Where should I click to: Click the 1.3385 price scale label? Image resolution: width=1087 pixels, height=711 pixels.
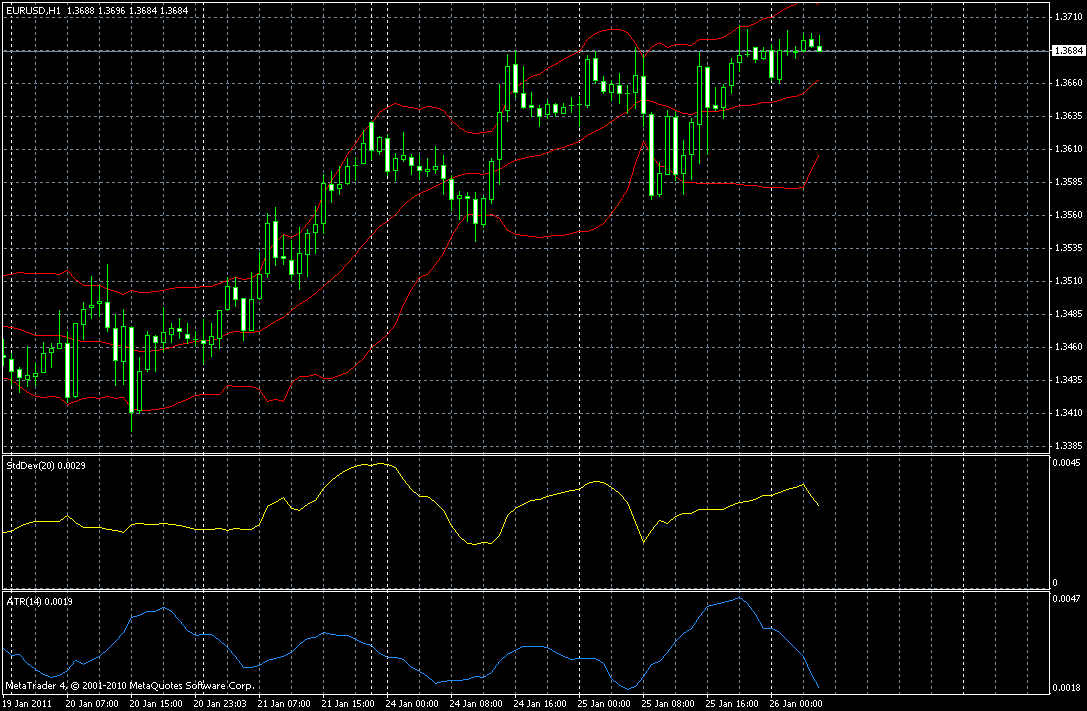1068,446
